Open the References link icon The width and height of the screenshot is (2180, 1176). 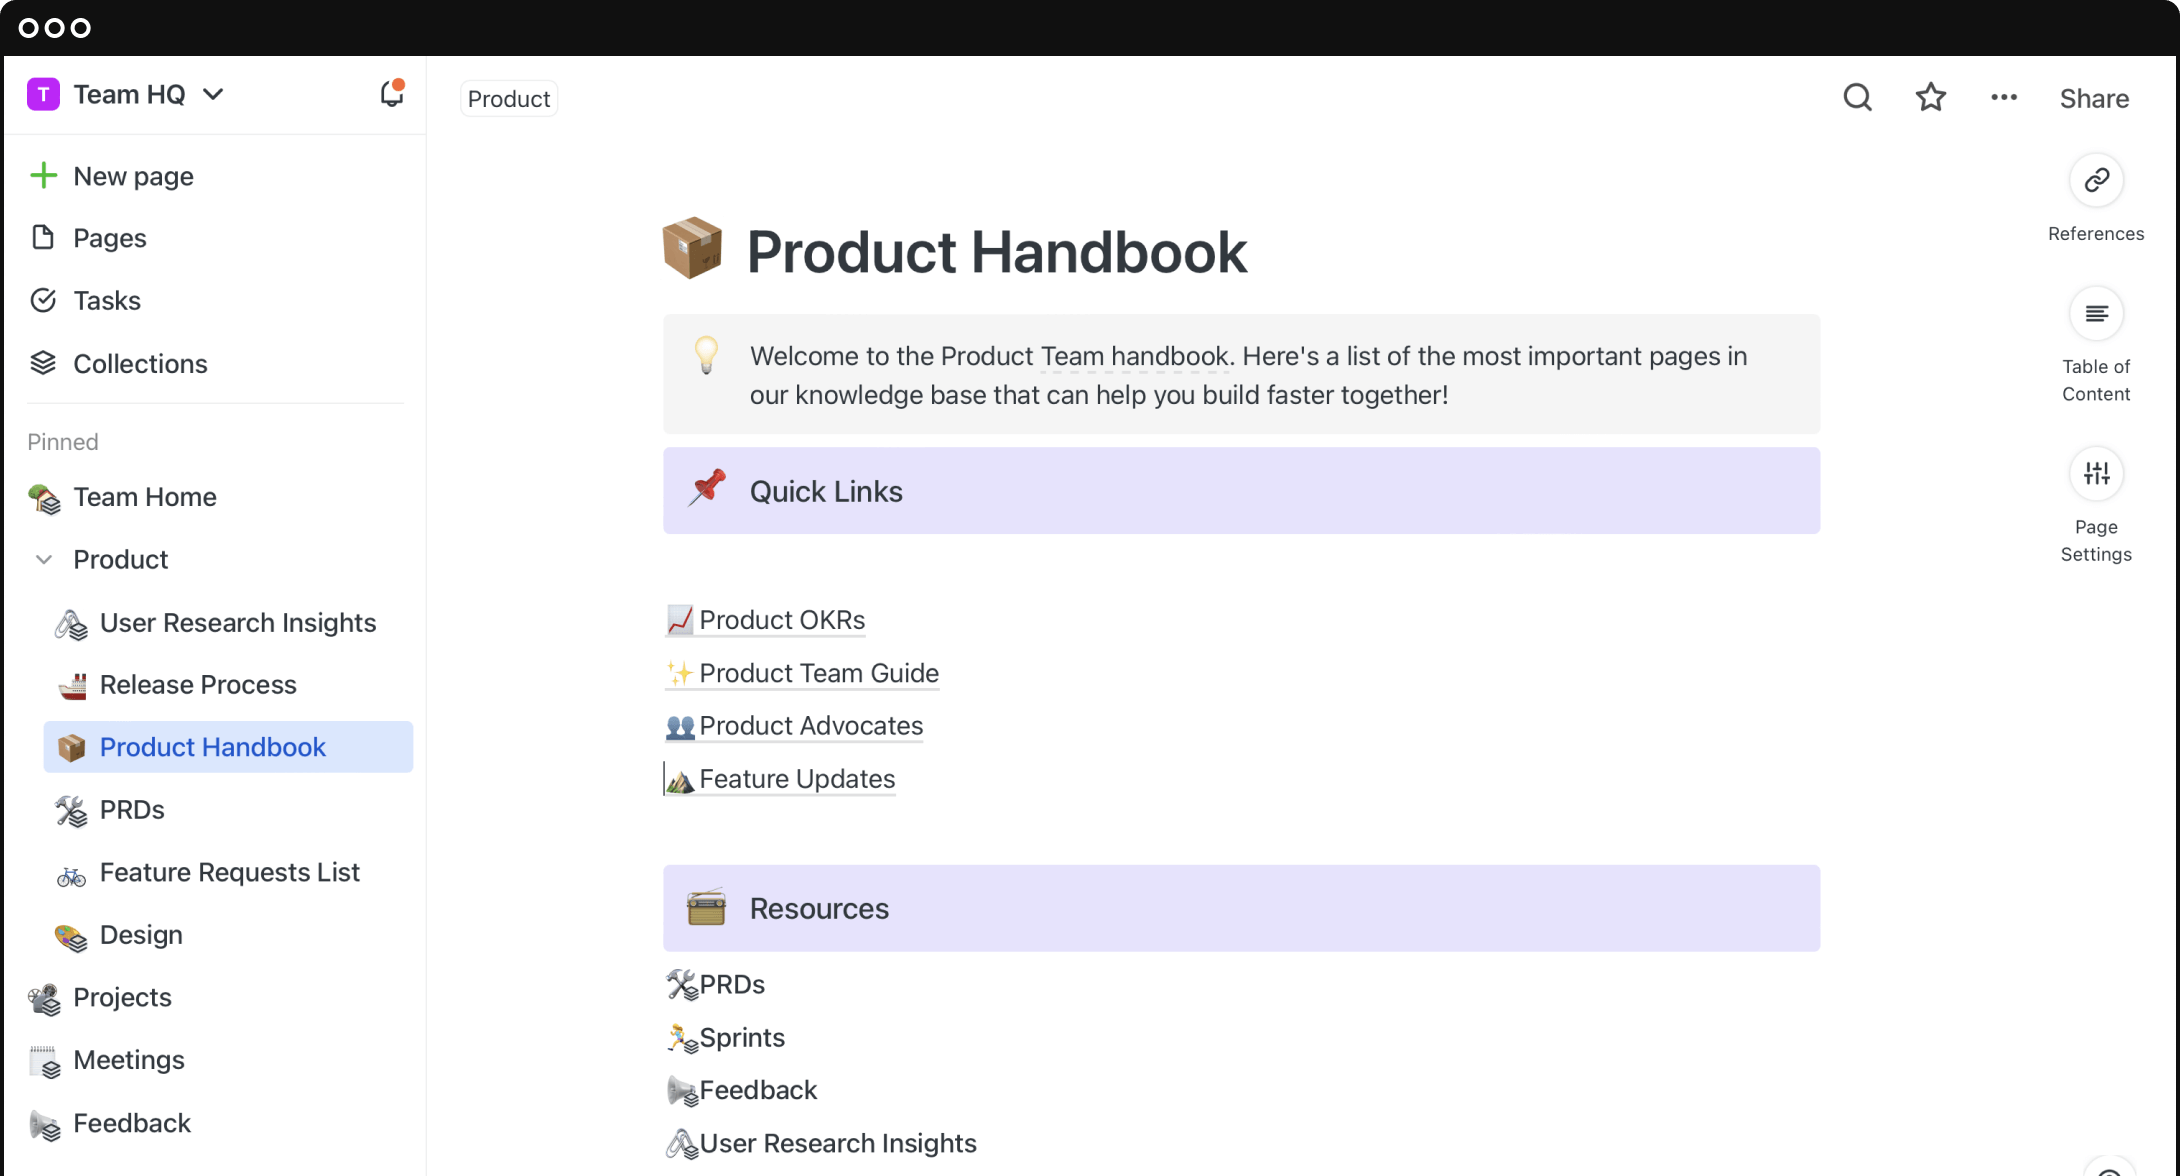(x=2096, y=180)
